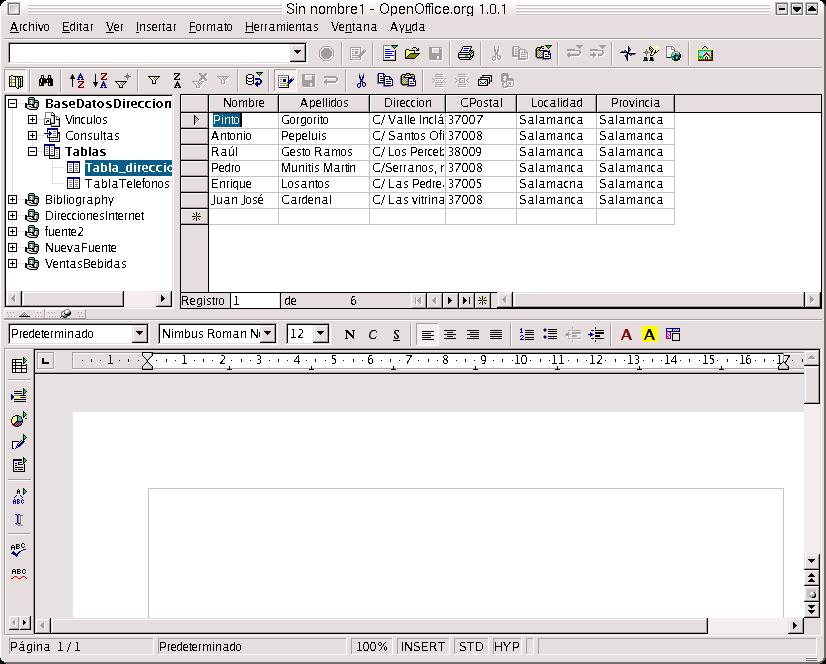Toggle Bold formatting button
826x664 pixels.
coord(349,335)
